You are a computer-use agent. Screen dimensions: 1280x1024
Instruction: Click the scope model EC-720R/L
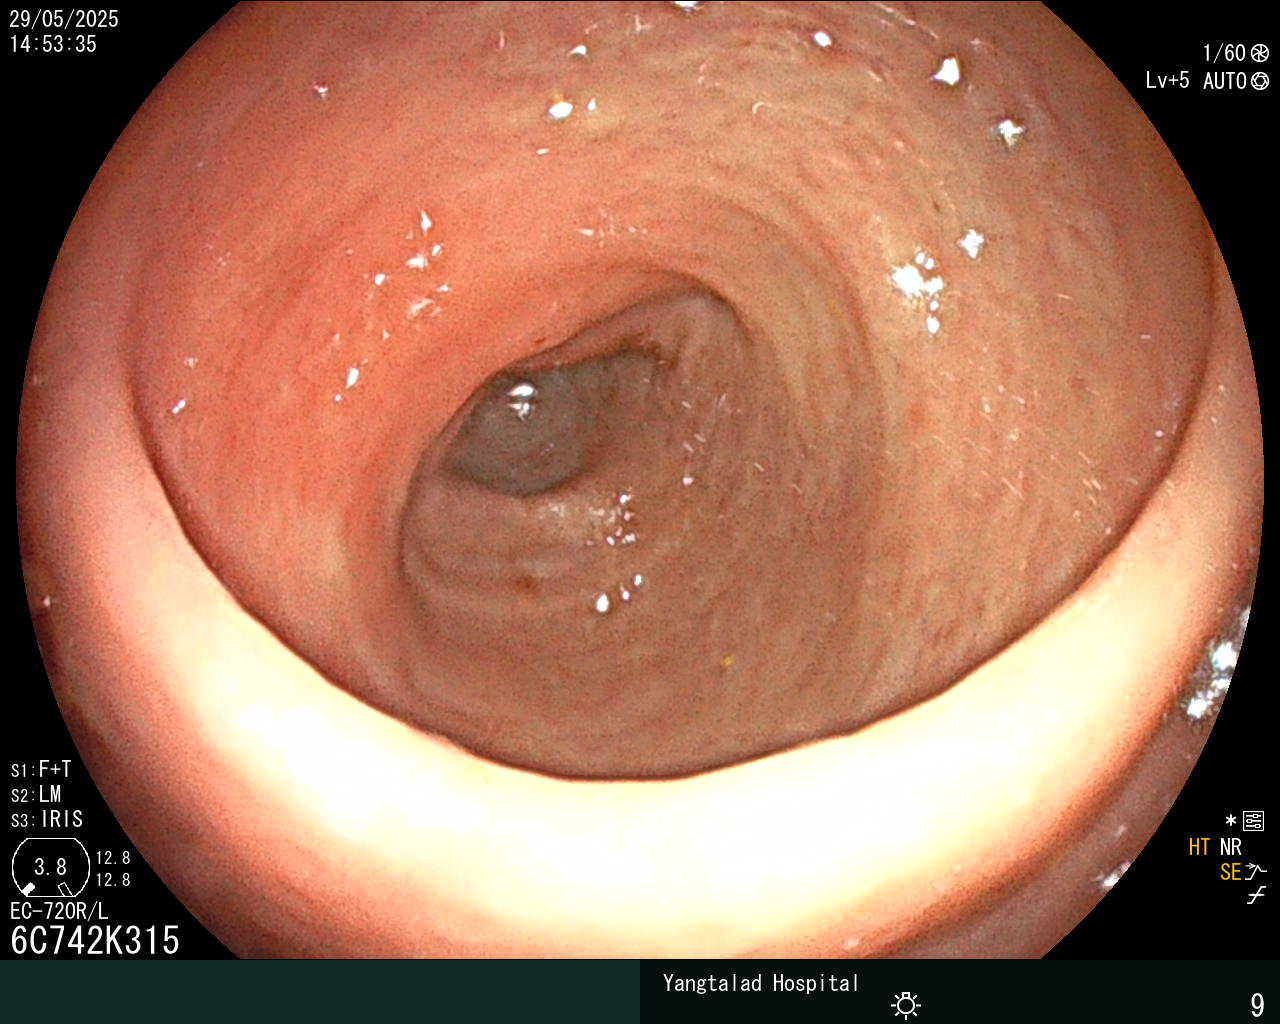[x=59, y=912]
